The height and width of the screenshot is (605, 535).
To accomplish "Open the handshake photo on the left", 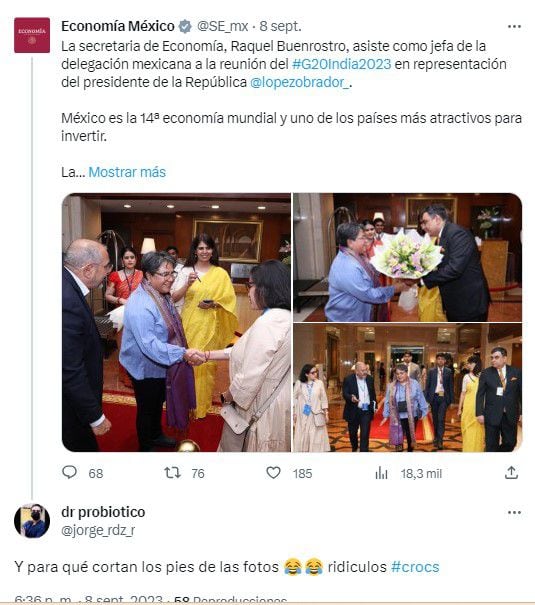I will click(x=176, y=322).
